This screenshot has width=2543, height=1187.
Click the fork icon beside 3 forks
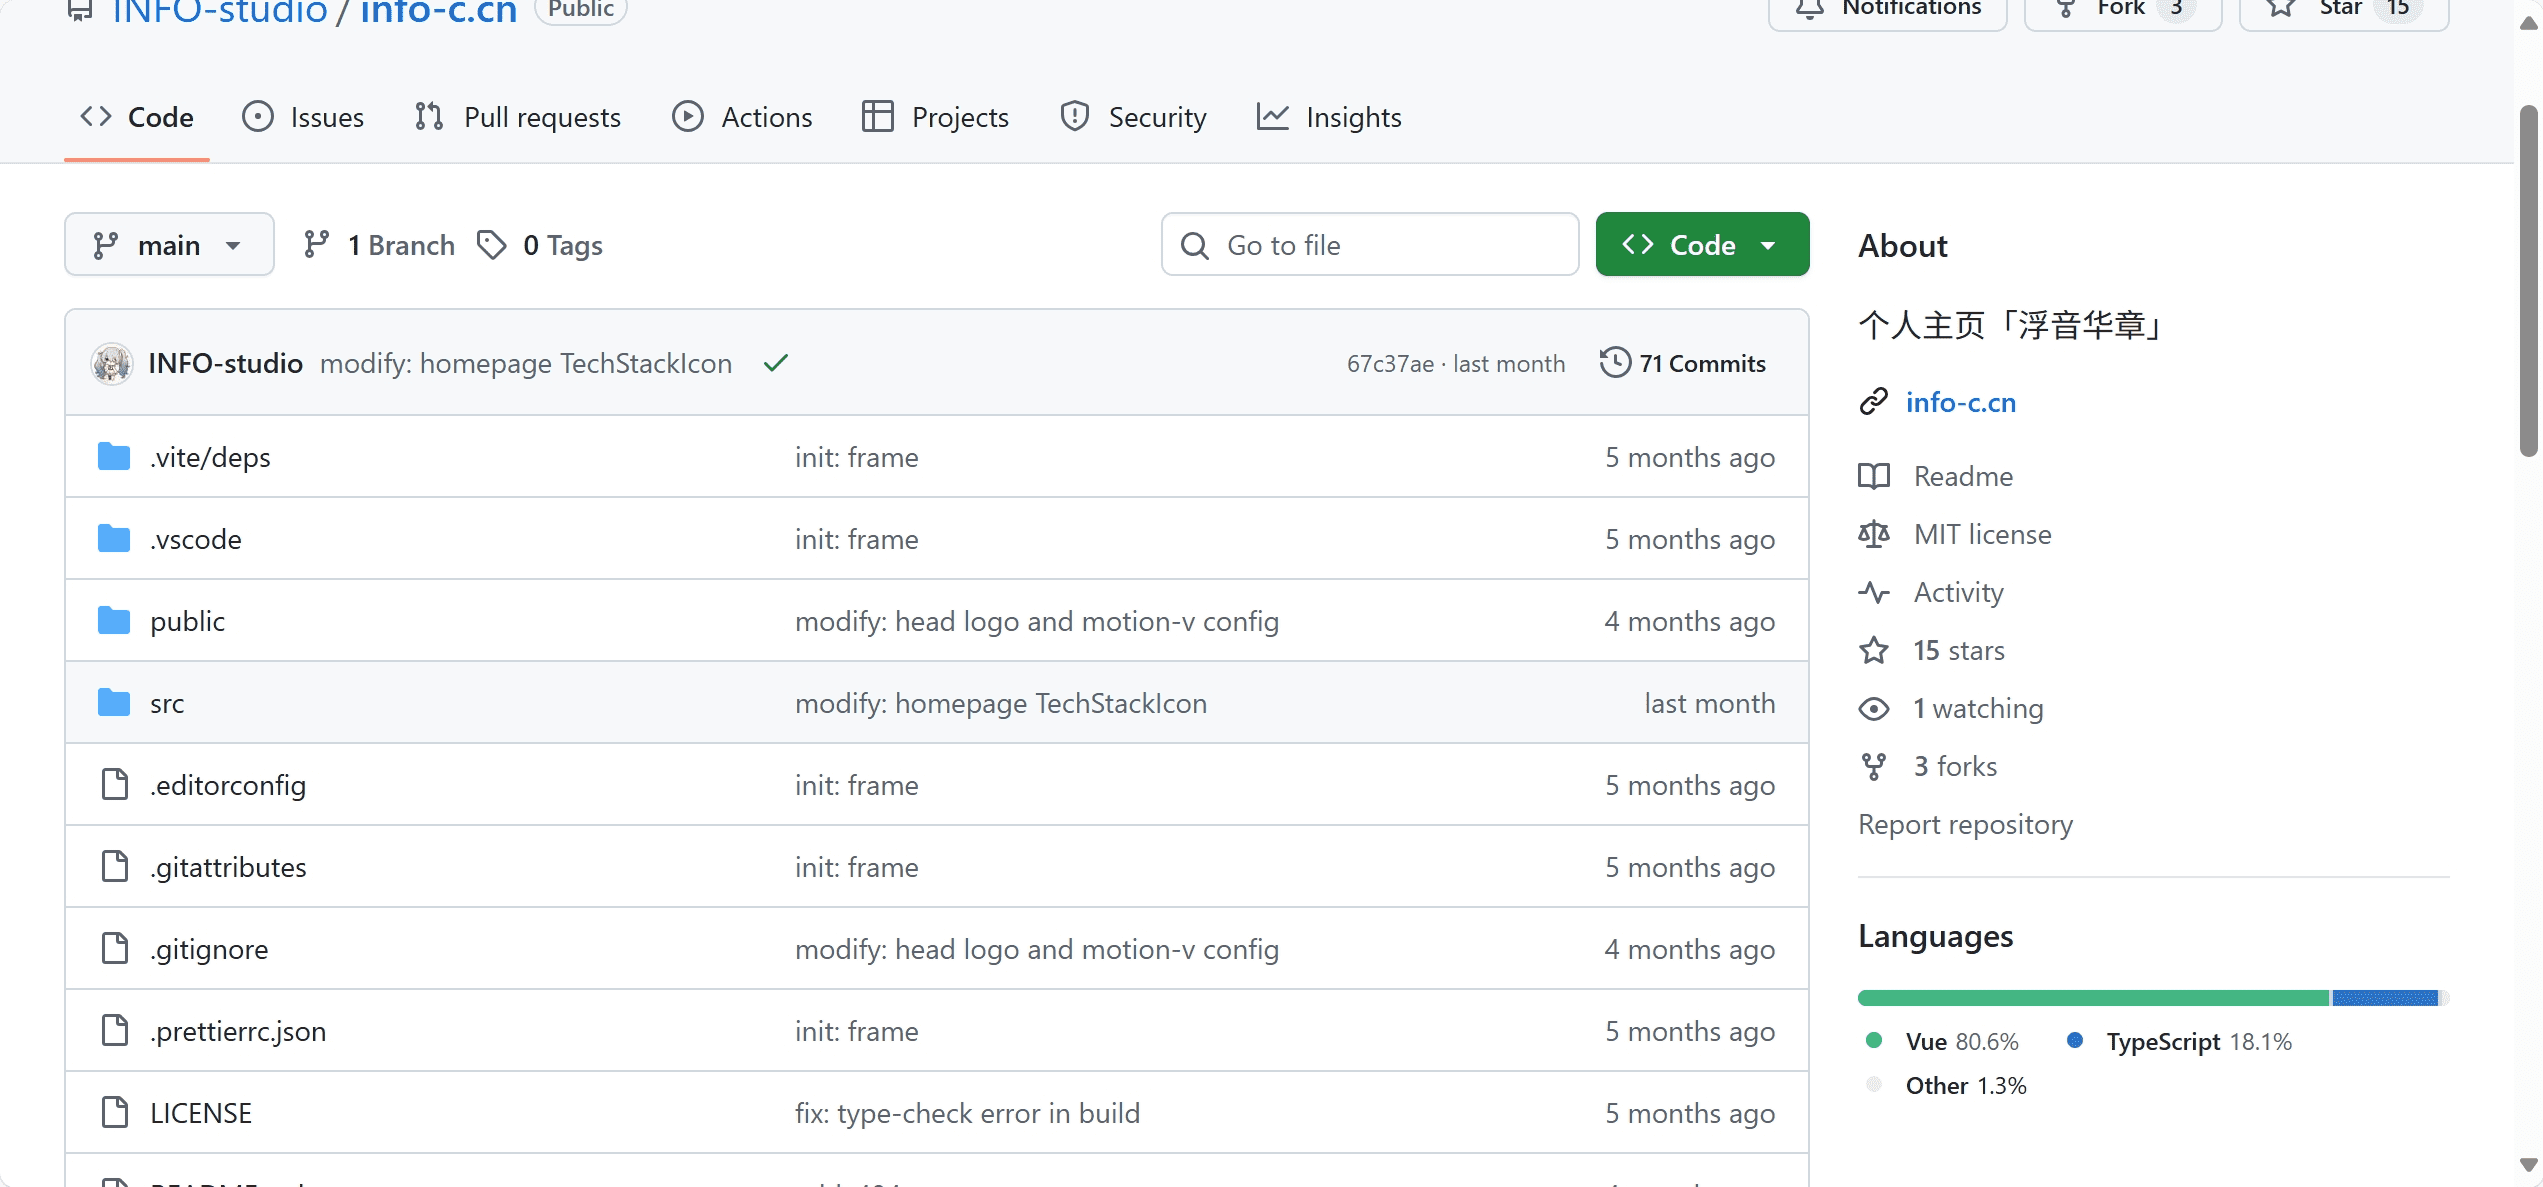(x=1874, y=766)
